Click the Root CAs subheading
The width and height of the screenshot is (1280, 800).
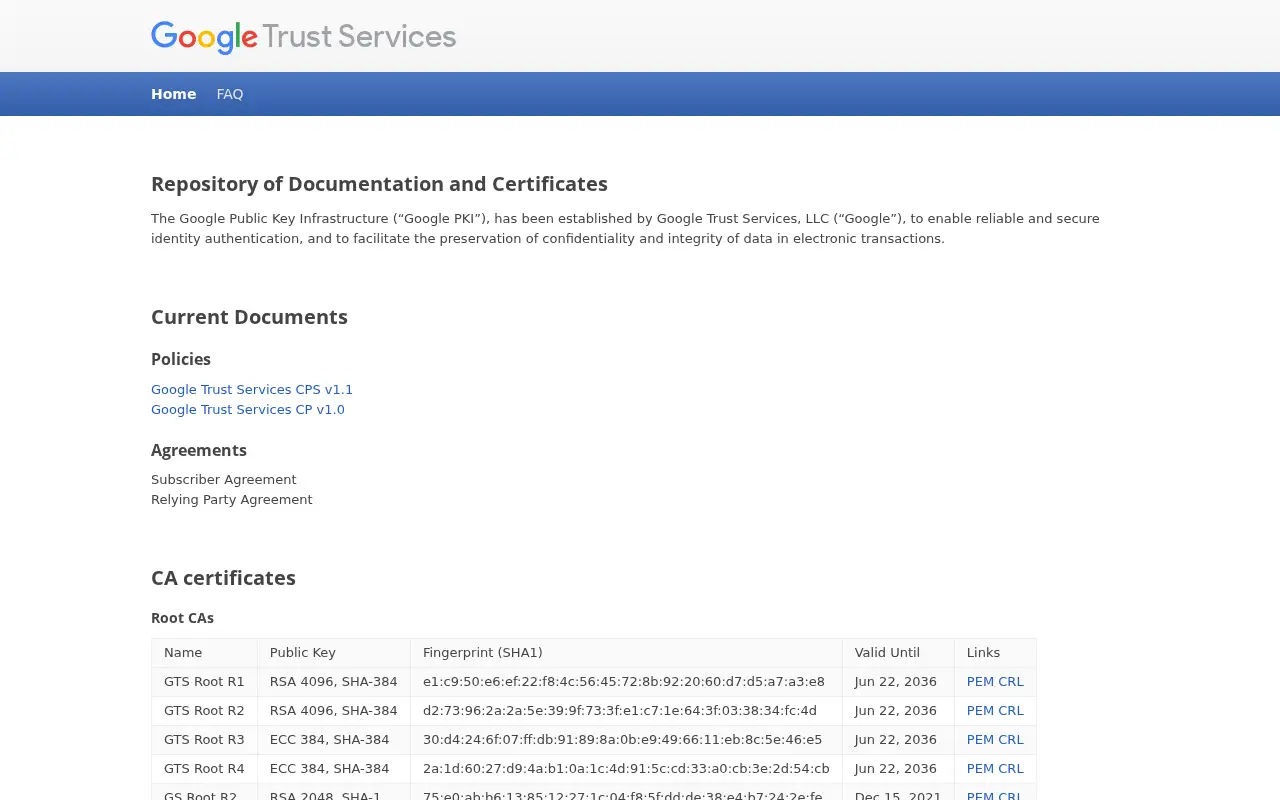(182, 618)
